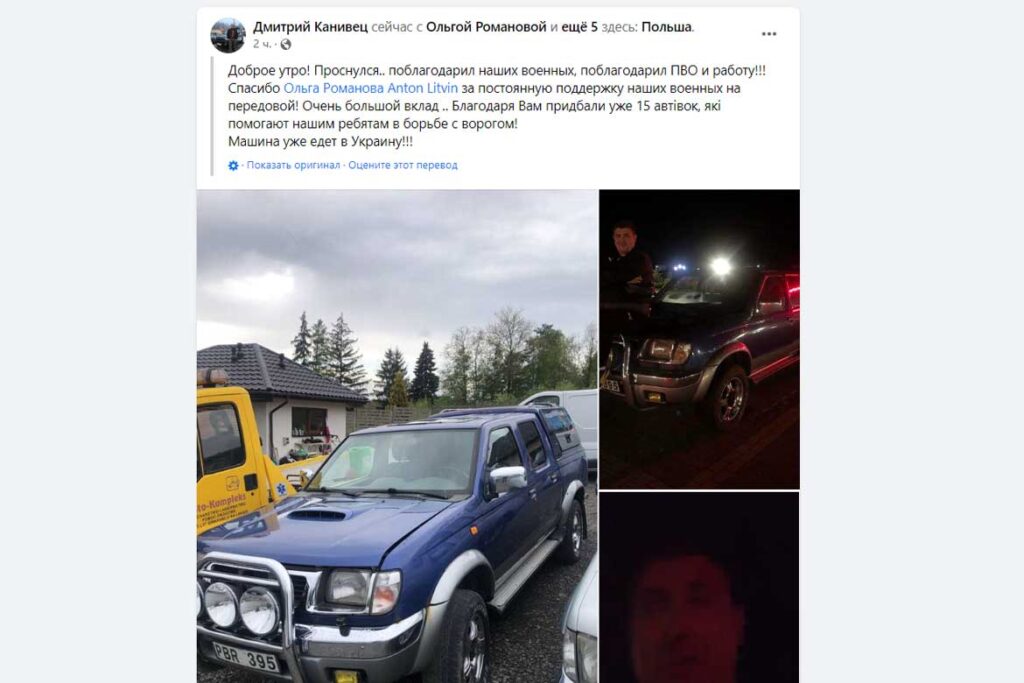Click the translation settings gear icon
This screenshot has height=683, width=1024.
pyautogui.click(x=233, y=166)
